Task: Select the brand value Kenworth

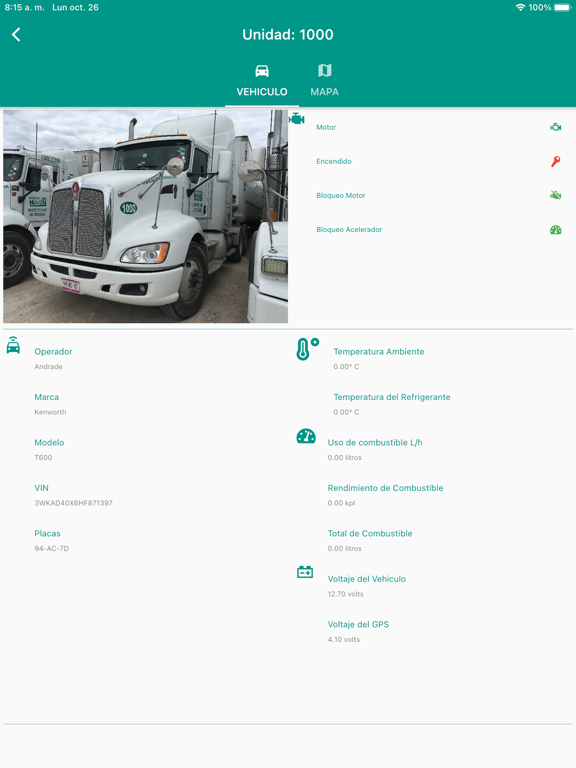Action: 50,412
